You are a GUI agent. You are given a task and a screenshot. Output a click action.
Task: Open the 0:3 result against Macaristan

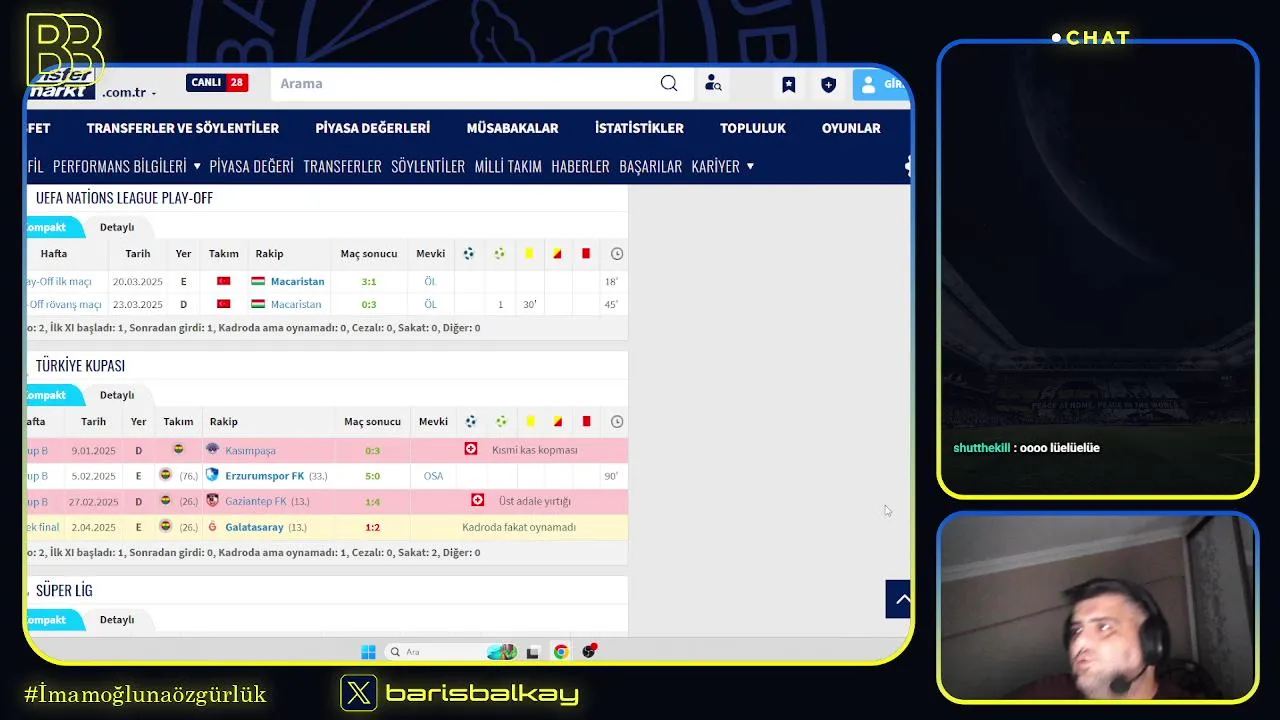point(369,305)
